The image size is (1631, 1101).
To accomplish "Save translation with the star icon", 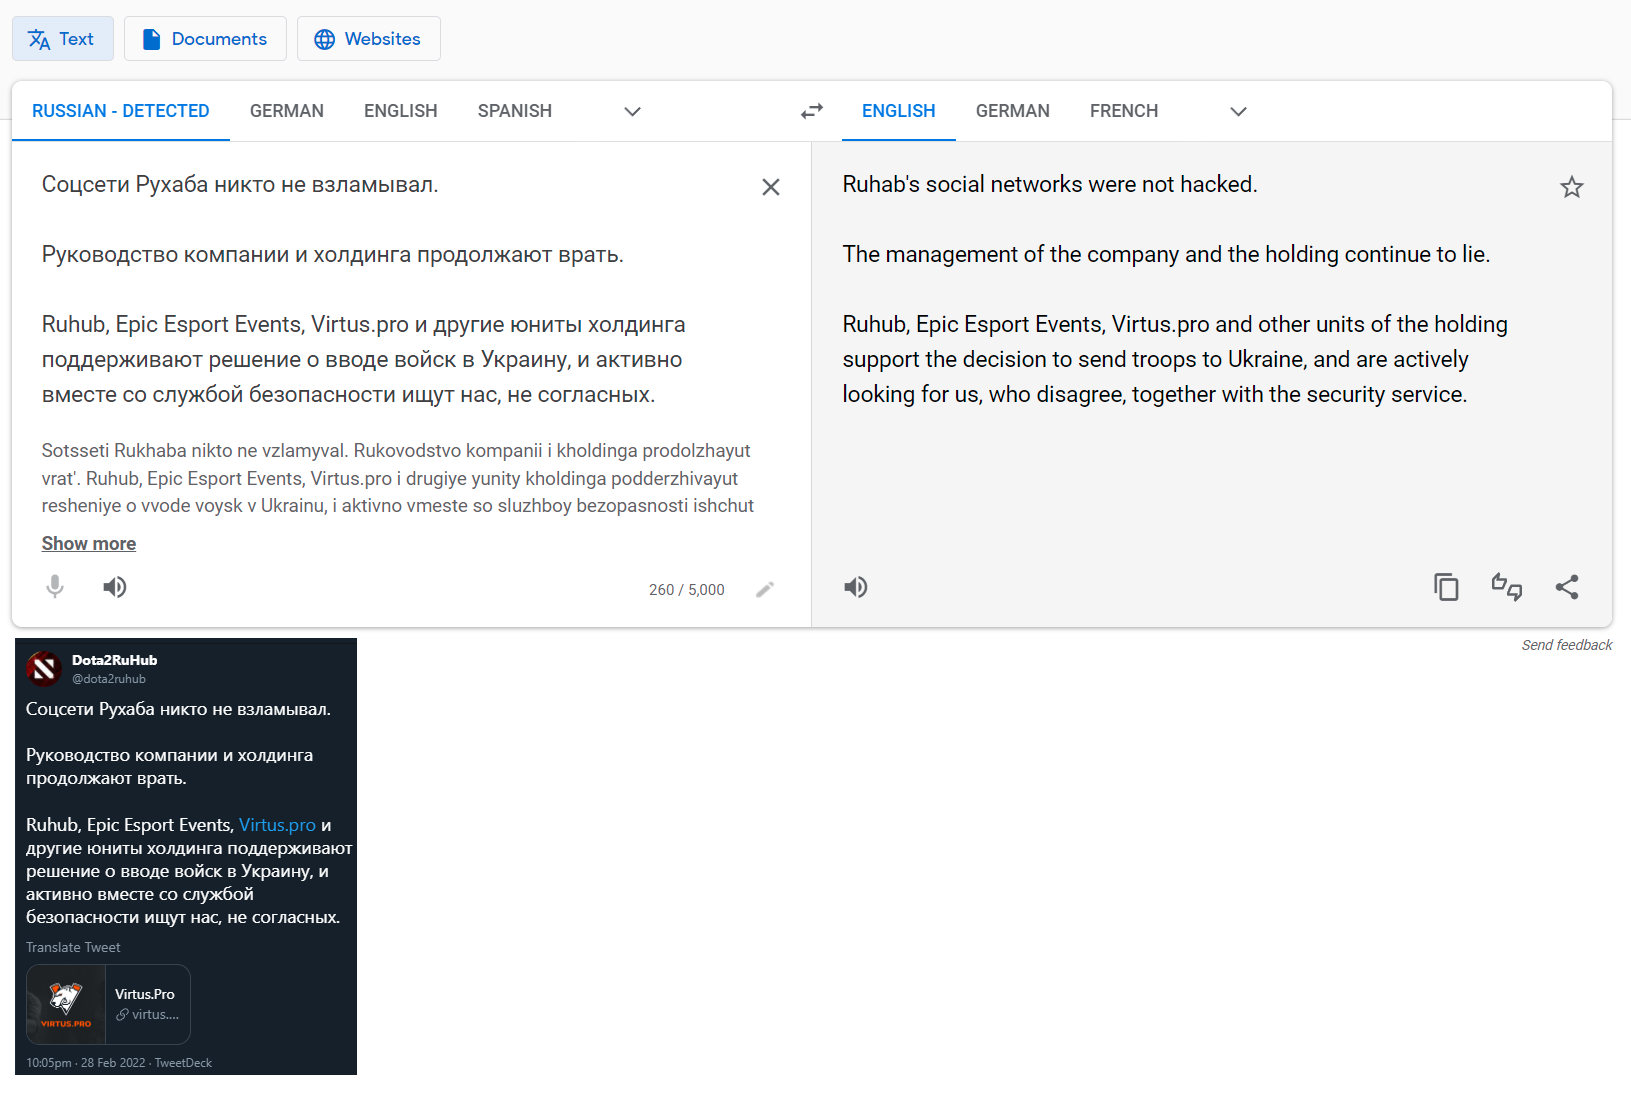I will 1572,187.
